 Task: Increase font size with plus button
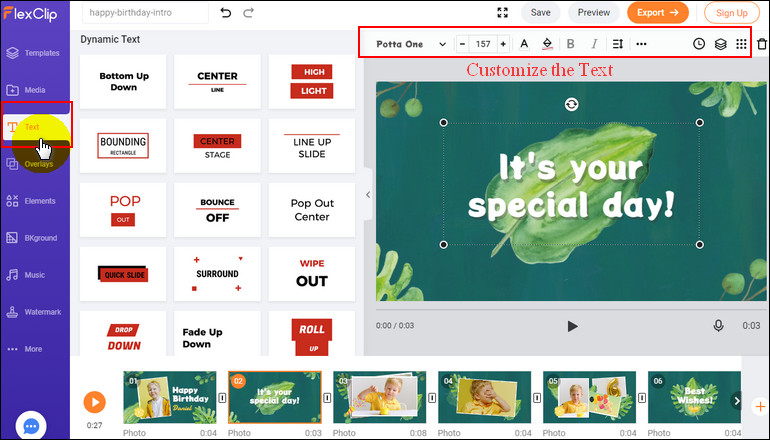tap(503, 44)
